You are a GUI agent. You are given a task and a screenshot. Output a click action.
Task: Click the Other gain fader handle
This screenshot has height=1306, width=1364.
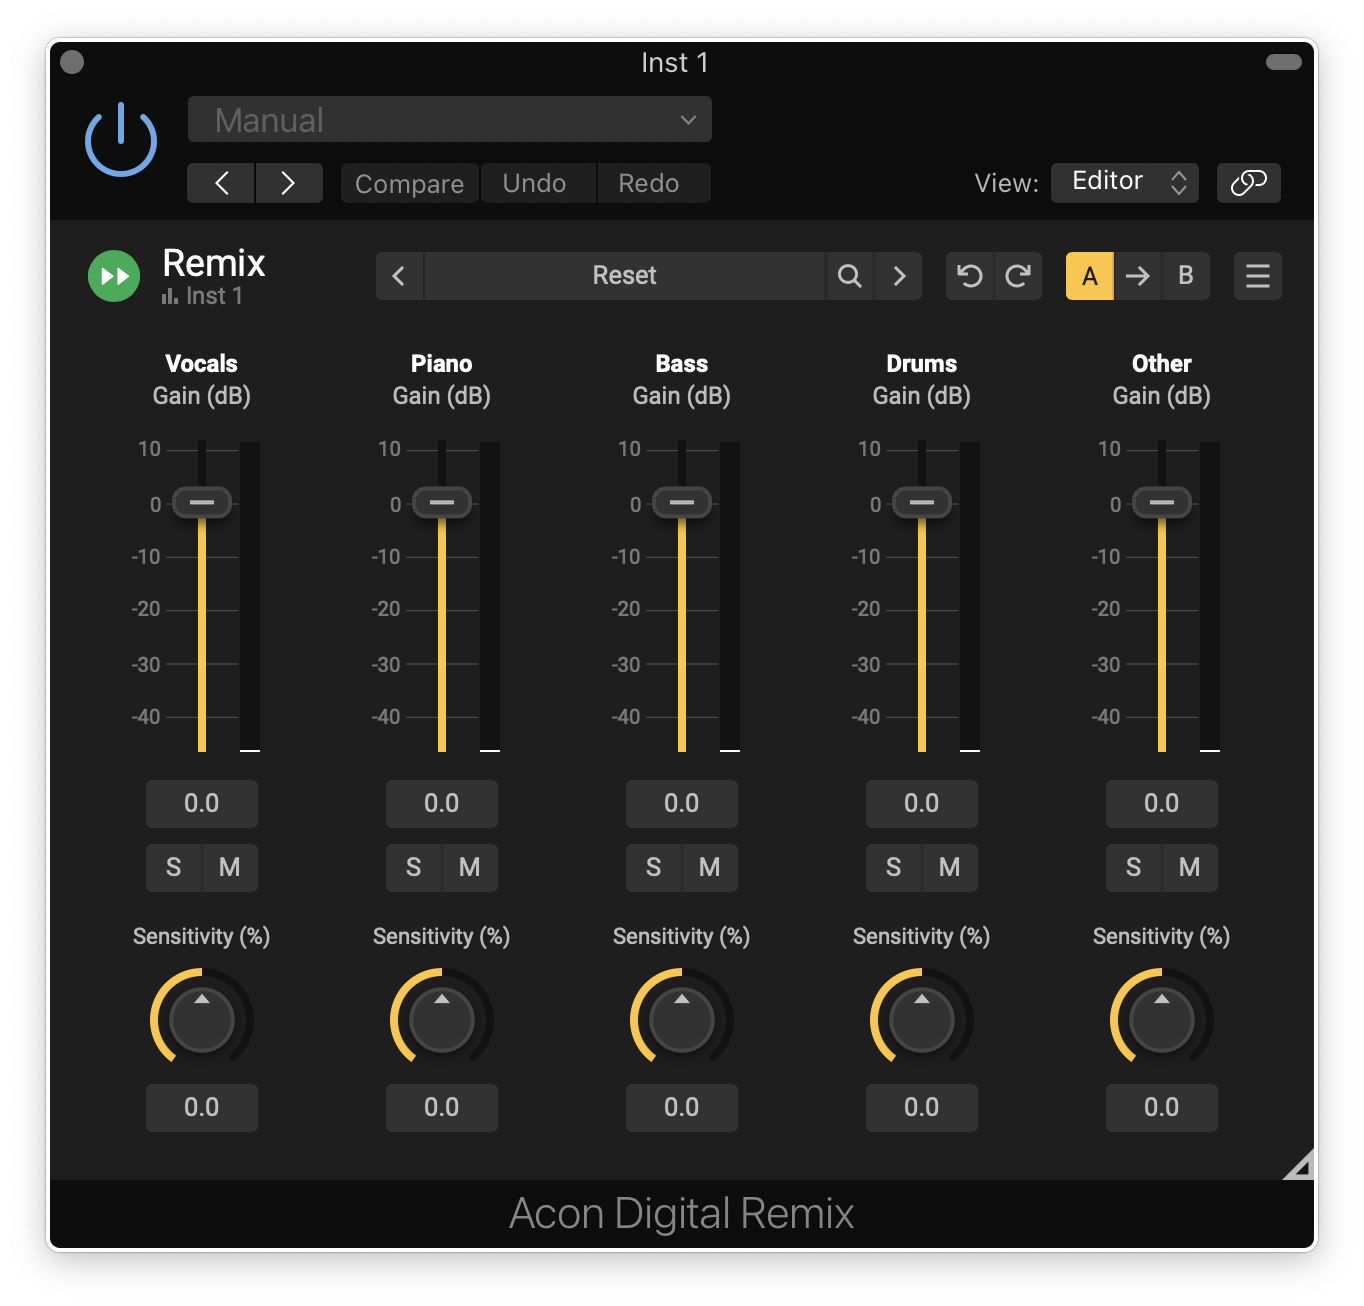(1162, 502)
